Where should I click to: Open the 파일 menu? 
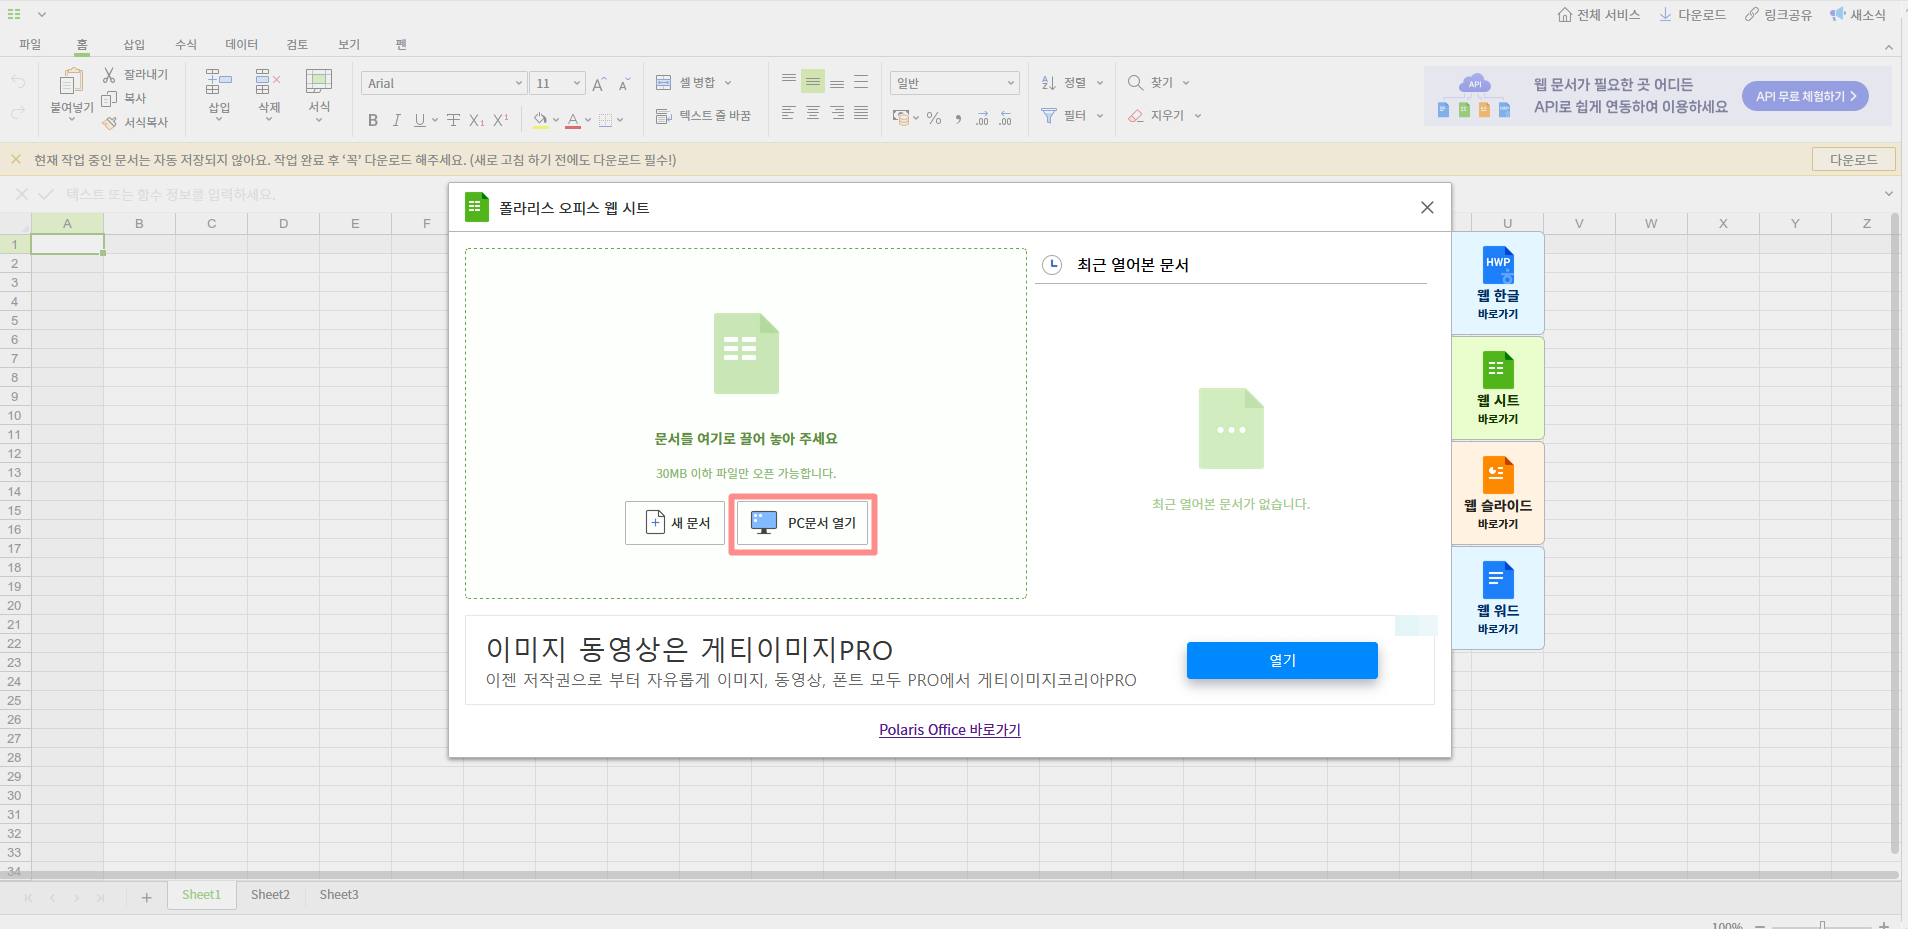(30, 44)
